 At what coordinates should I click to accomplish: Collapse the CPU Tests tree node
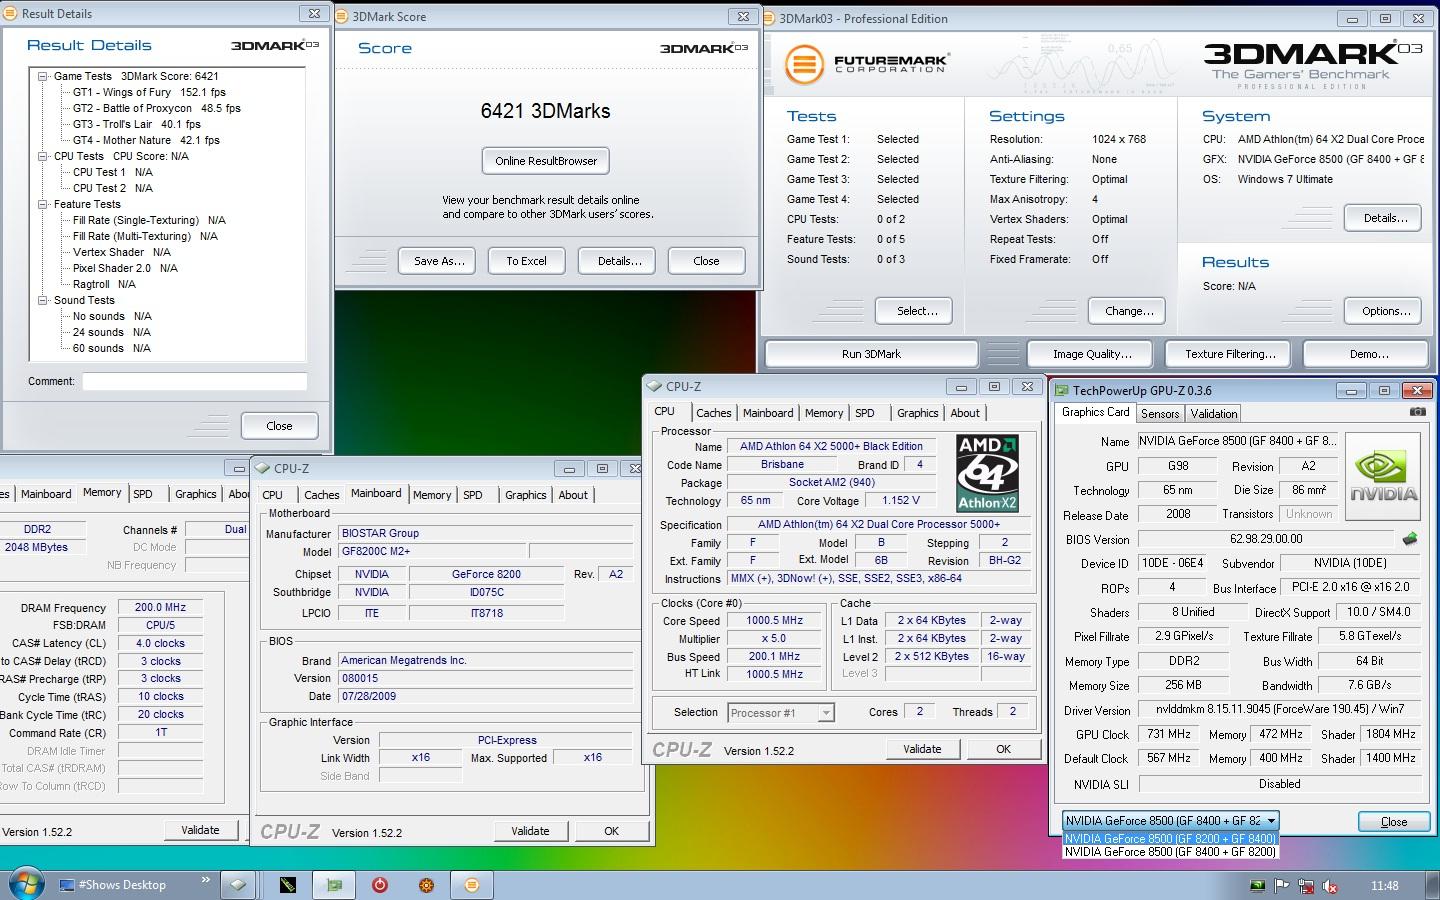tap(43, 156)
